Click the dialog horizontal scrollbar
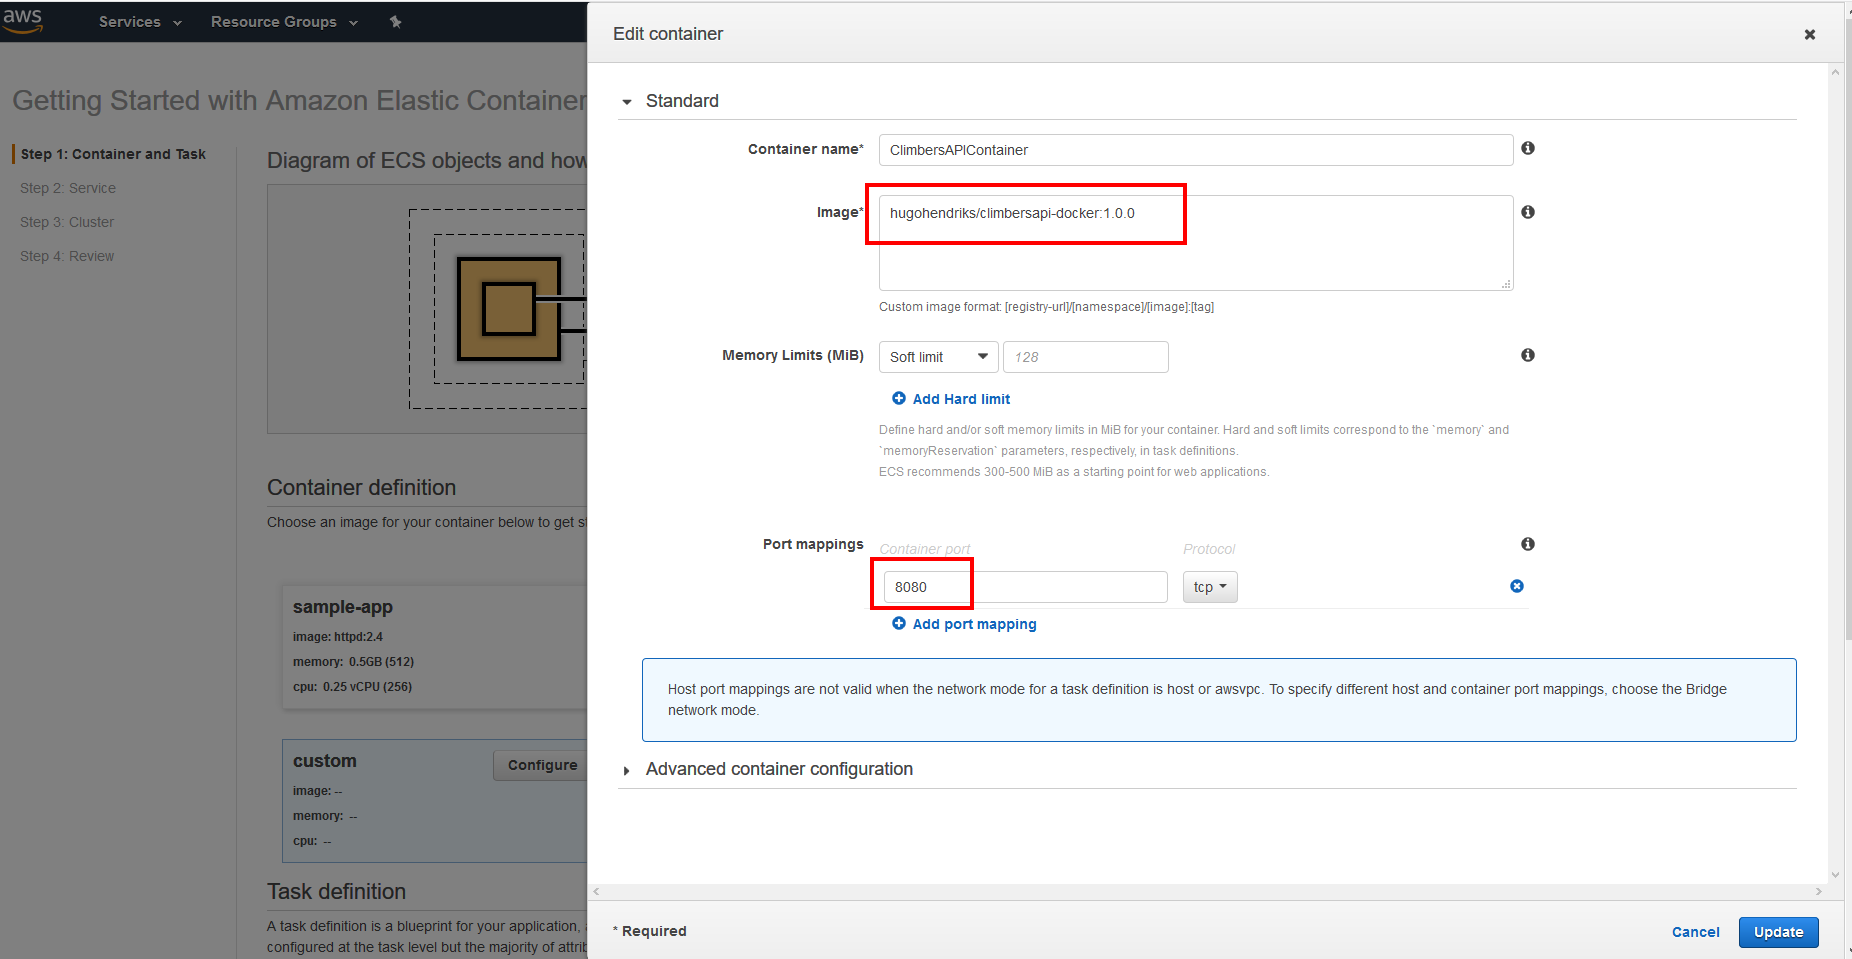This screenshot has width=1852, height=959. (x=1207, y=891)
